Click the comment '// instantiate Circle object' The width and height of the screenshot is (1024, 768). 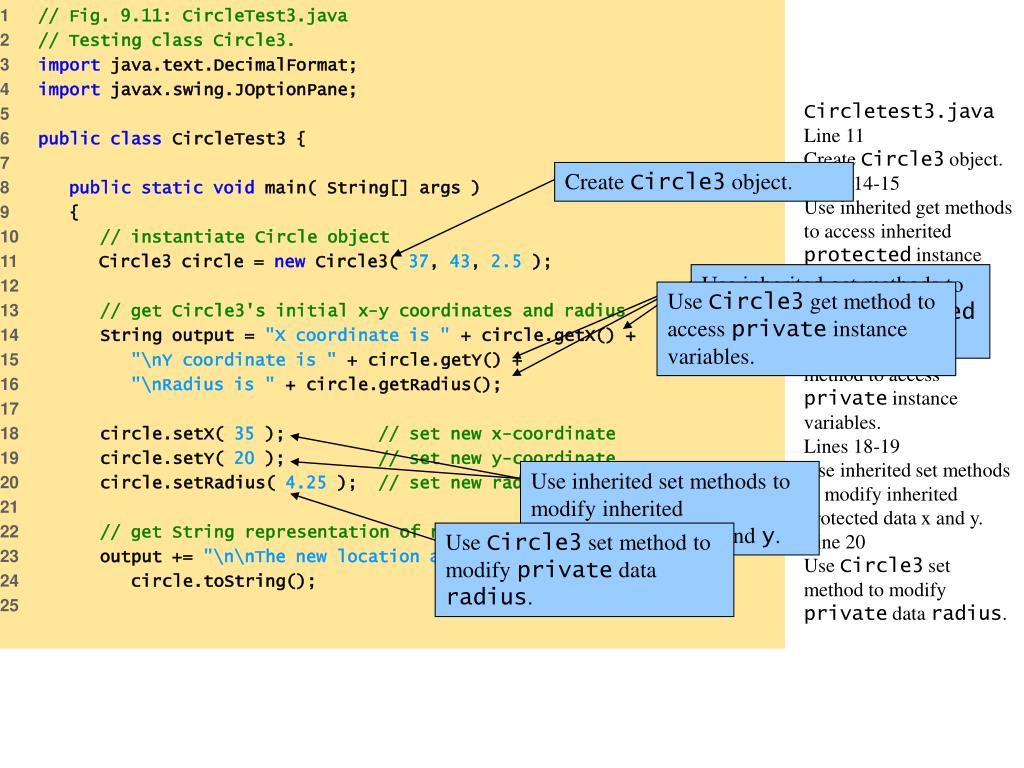[x=245, y=237]
